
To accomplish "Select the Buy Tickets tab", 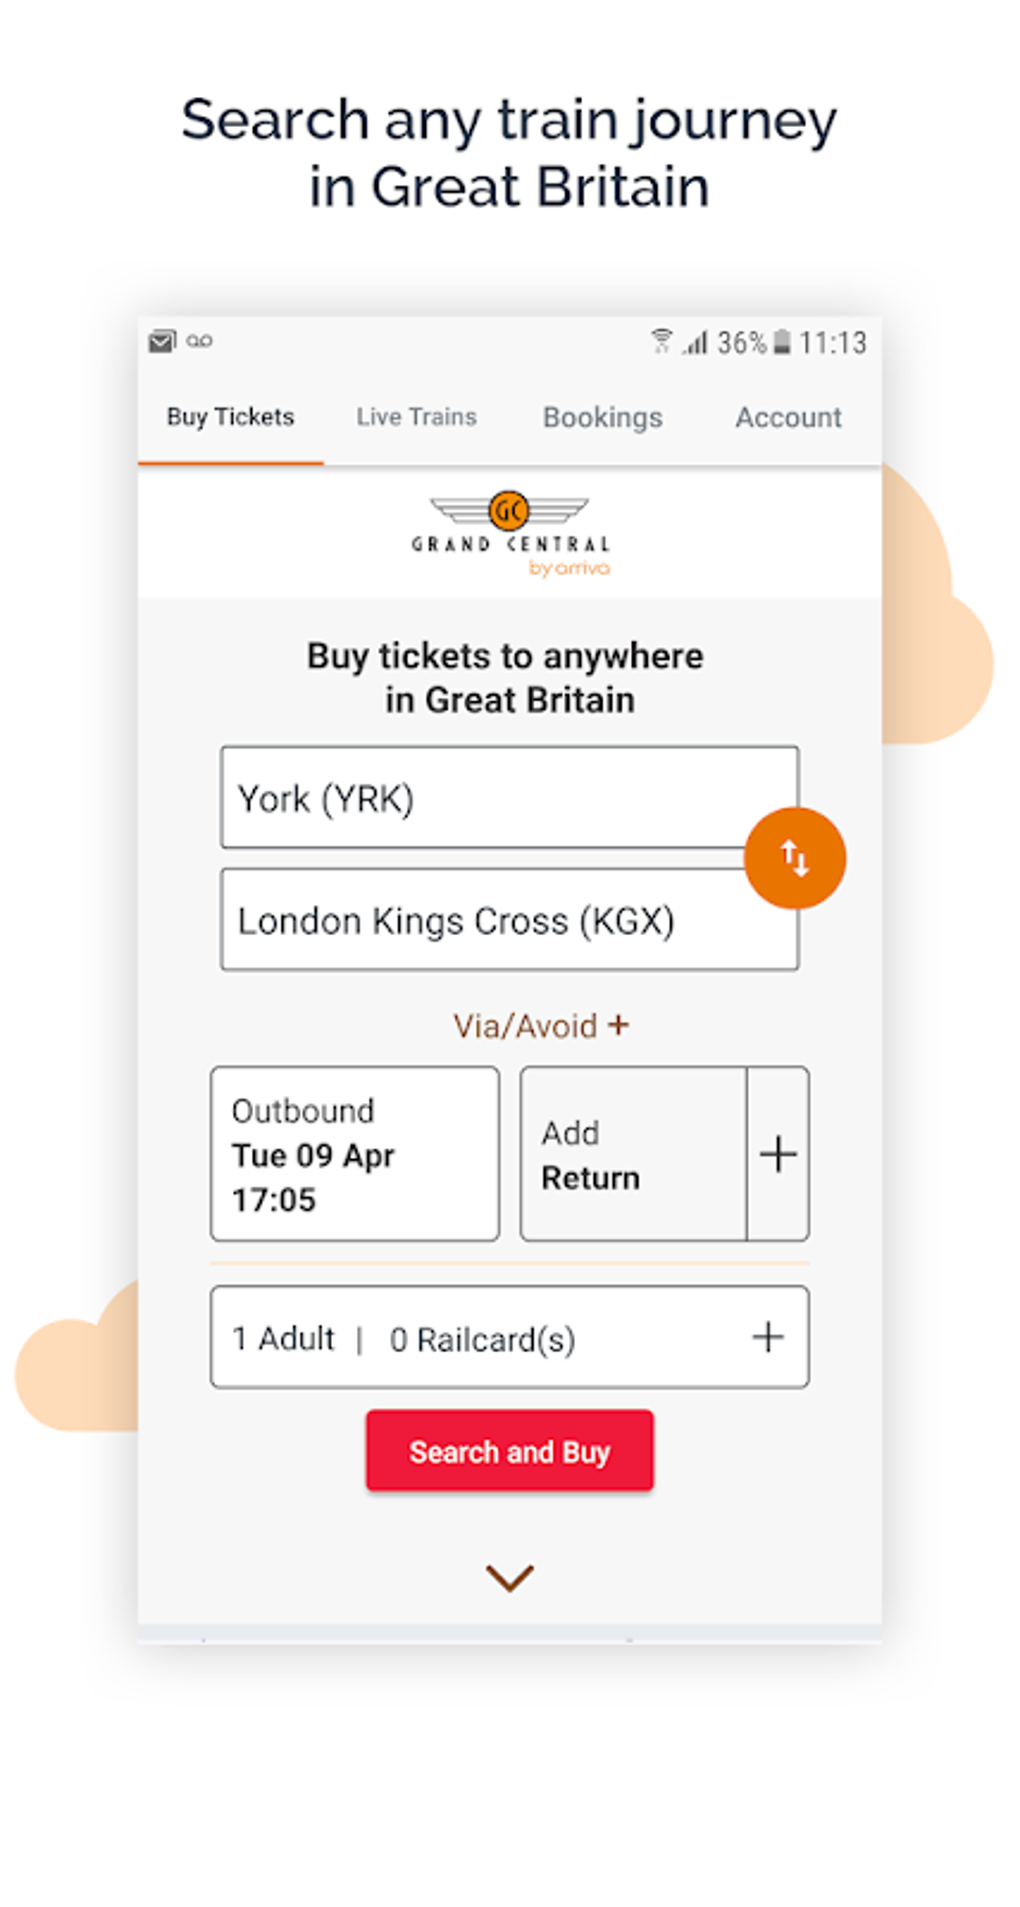I will tap(230, 417).
